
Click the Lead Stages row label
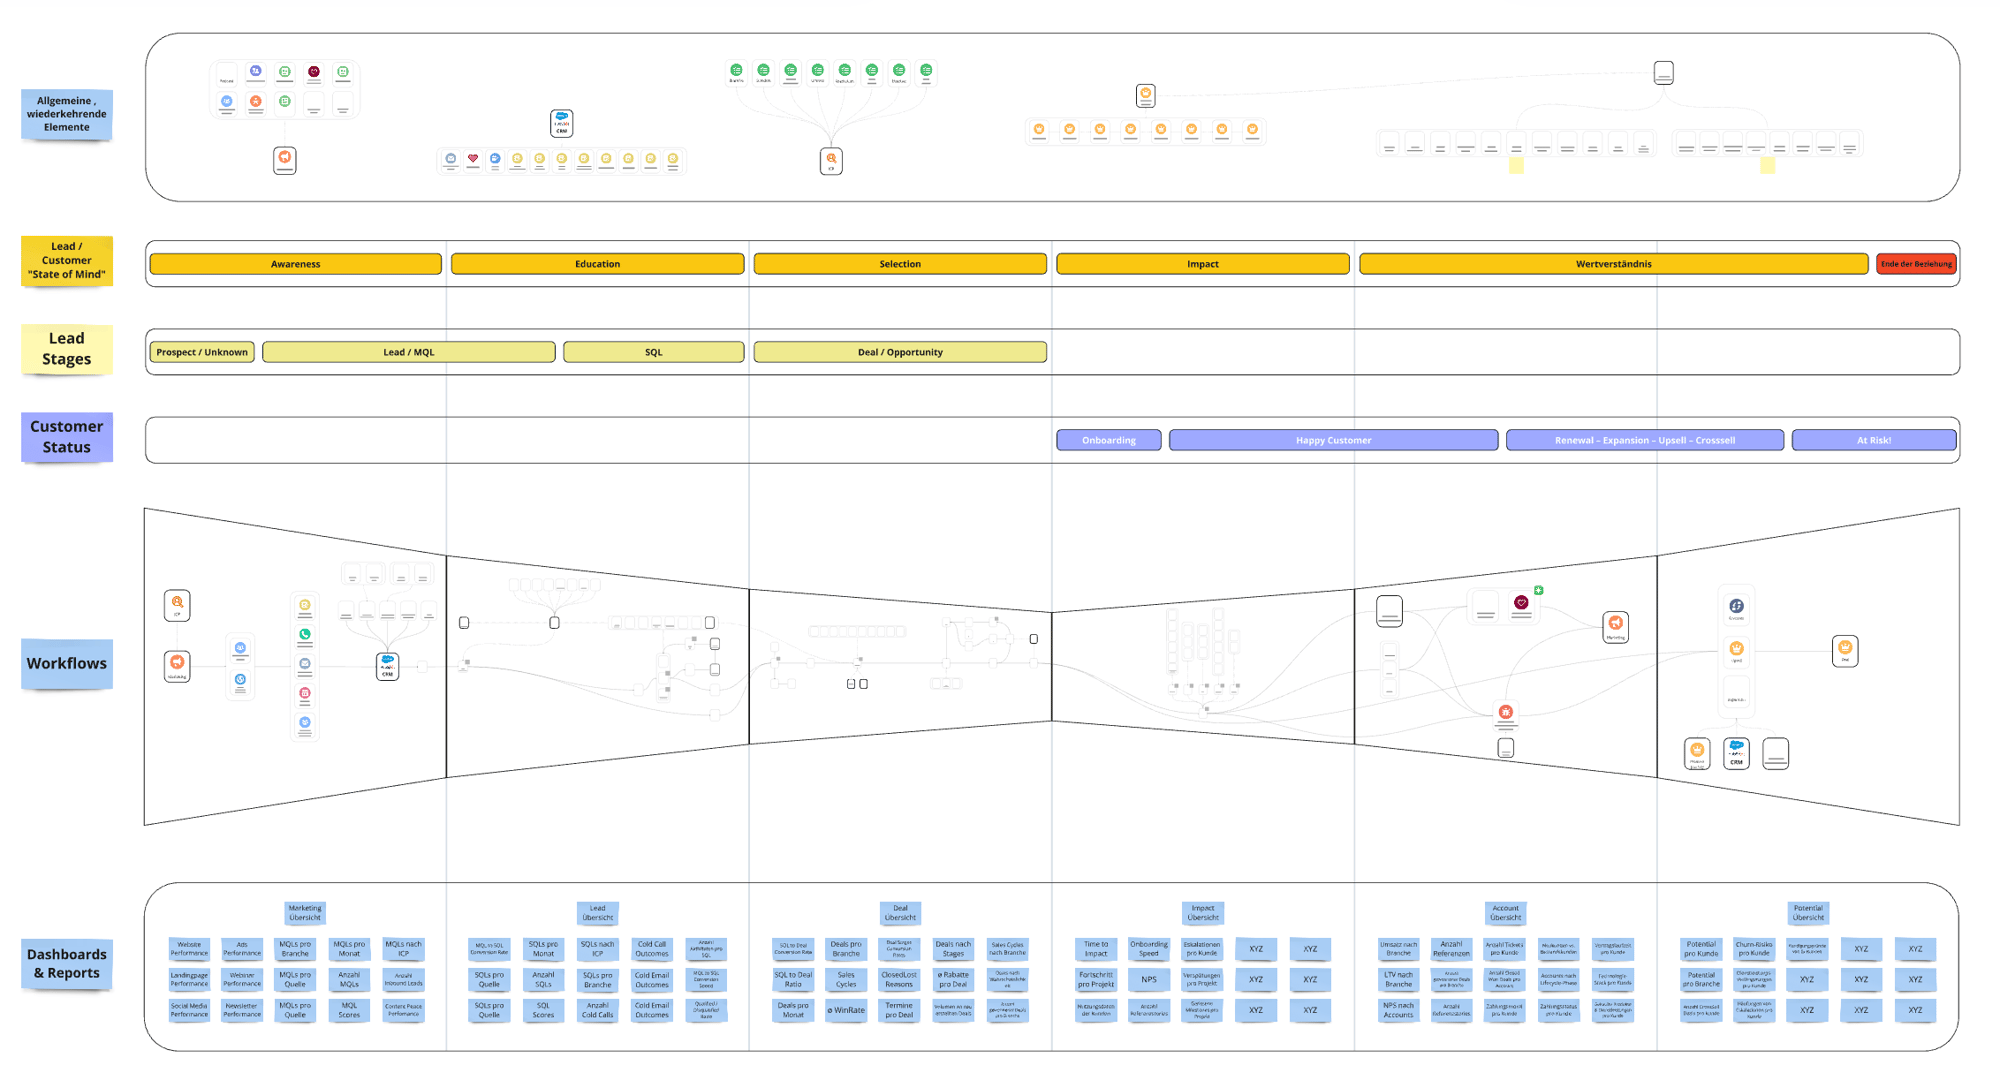67,349
